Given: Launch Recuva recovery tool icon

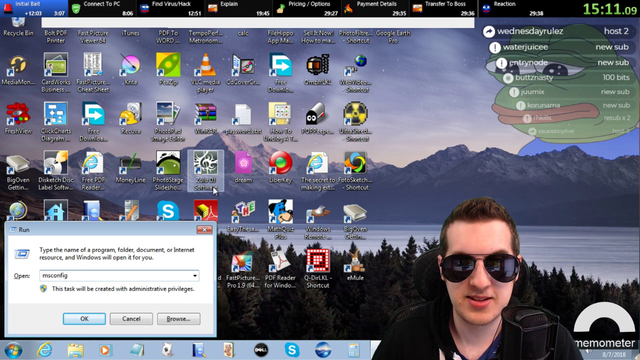Looking at the screenshot, I should (x=131, y=118).
